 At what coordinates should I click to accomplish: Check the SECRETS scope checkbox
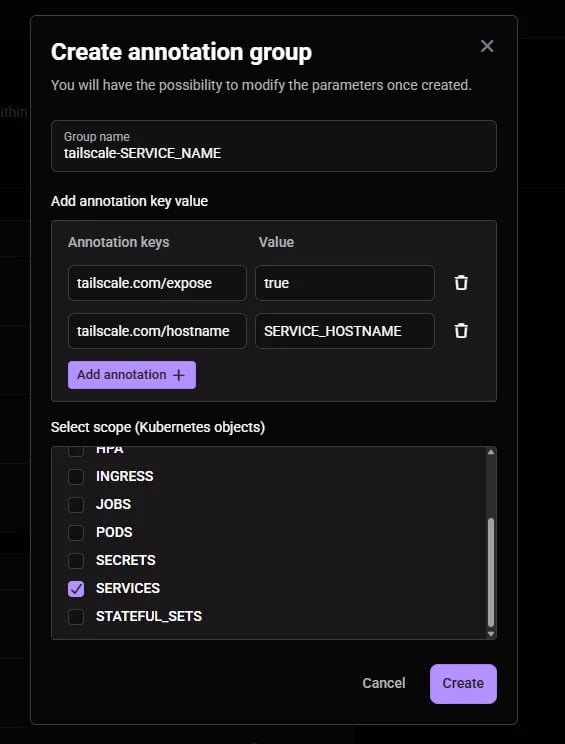click(76, 560)
